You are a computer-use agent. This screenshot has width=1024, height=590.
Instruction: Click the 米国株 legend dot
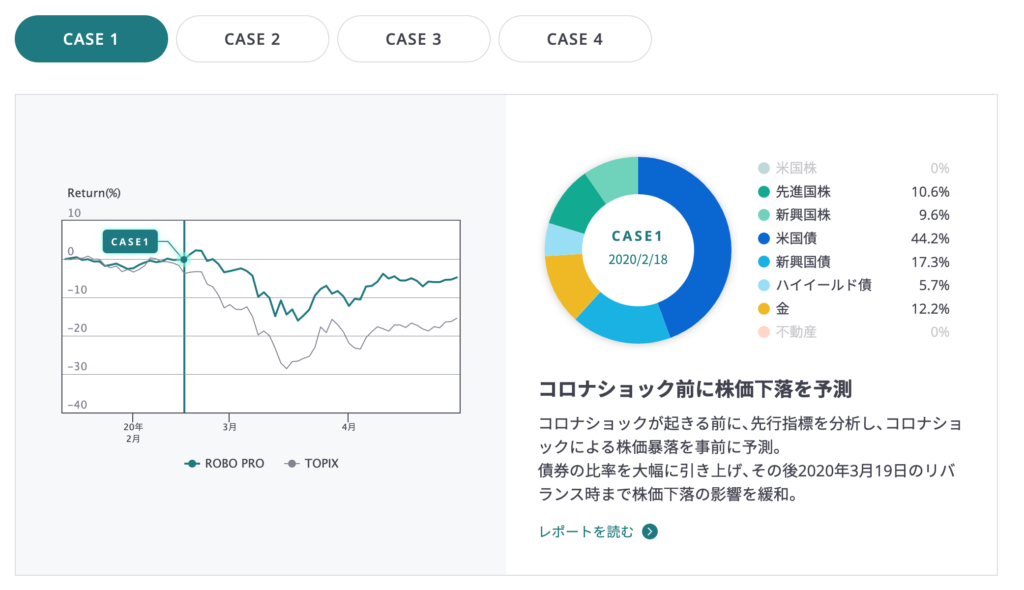[x=763, y=168]
